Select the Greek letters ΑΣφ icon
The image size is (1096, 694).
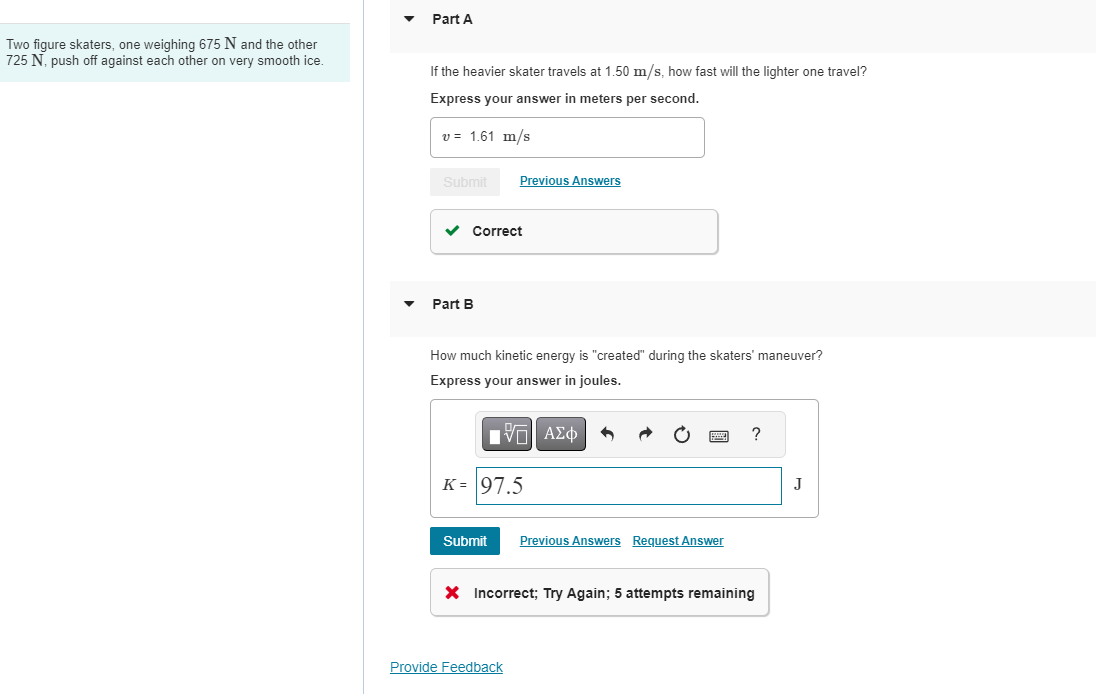tap(560, 434)
